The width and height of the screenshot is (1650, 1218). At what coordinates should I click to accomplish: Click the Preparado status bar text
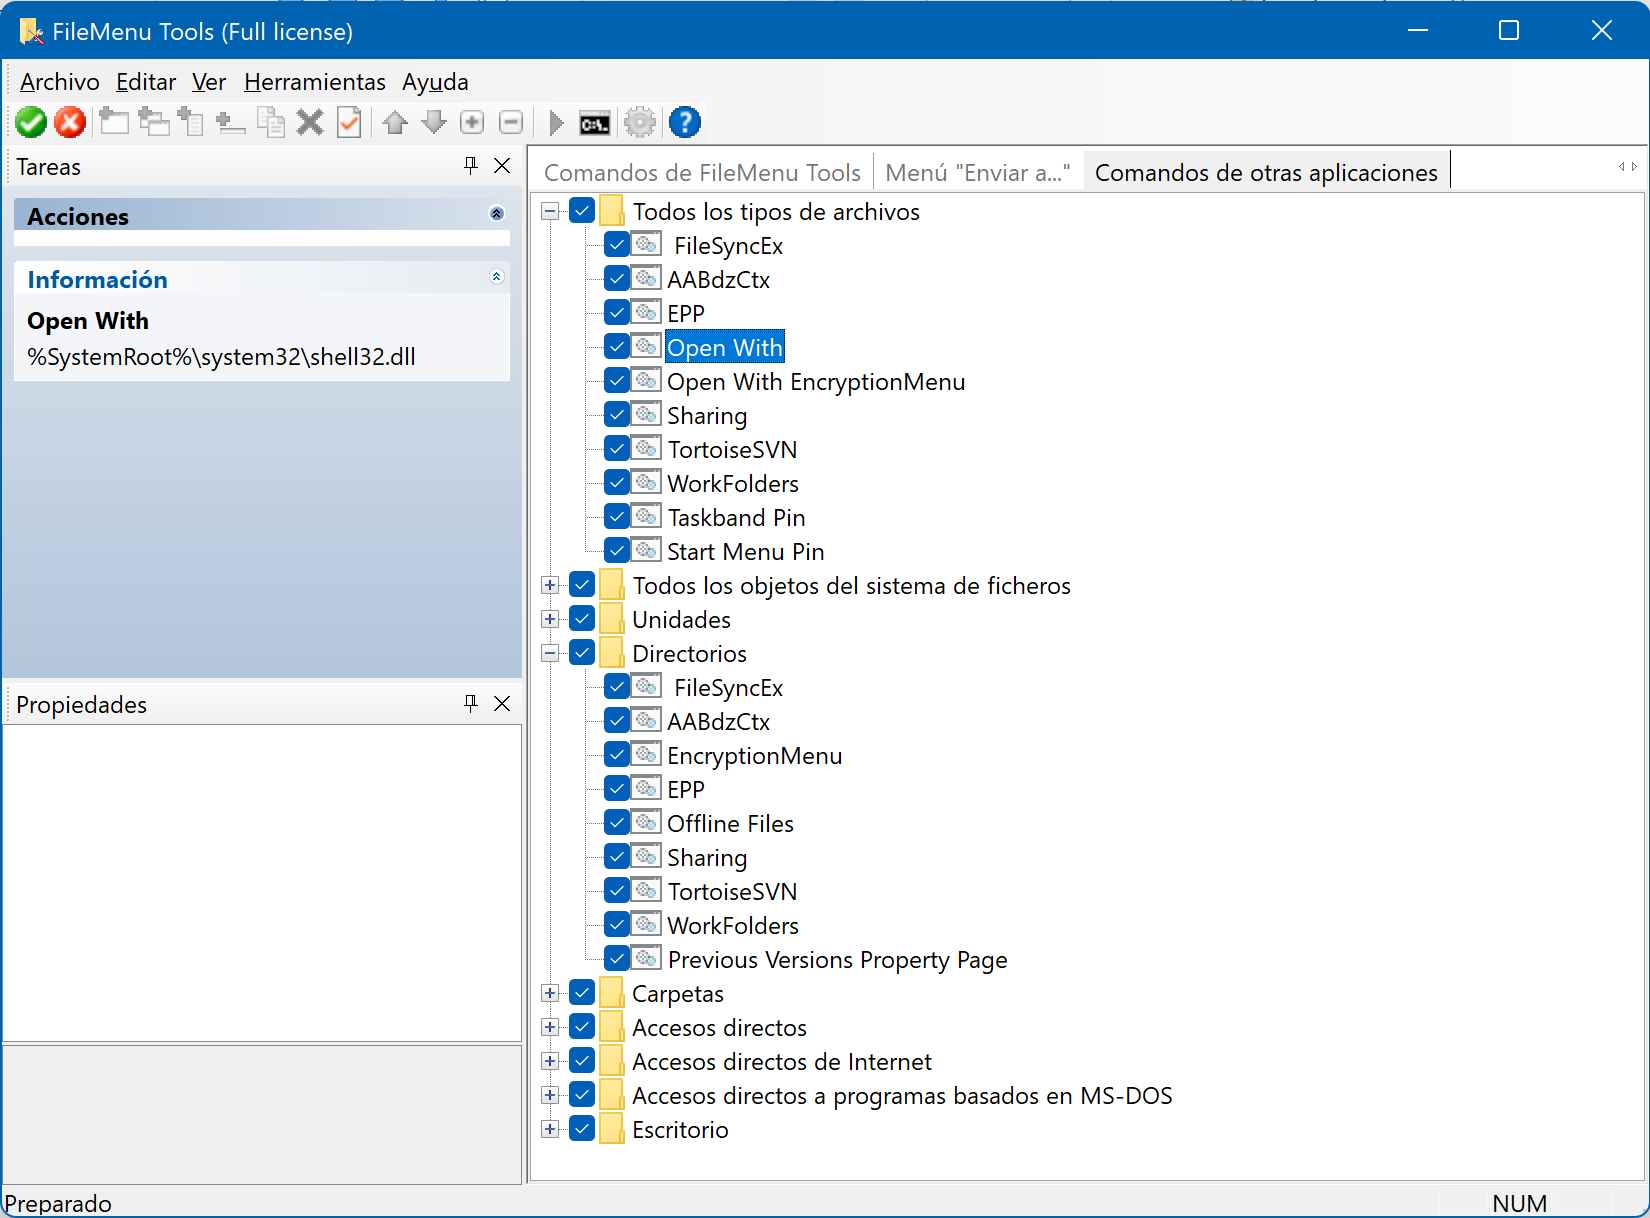[x=58, y=1203]
